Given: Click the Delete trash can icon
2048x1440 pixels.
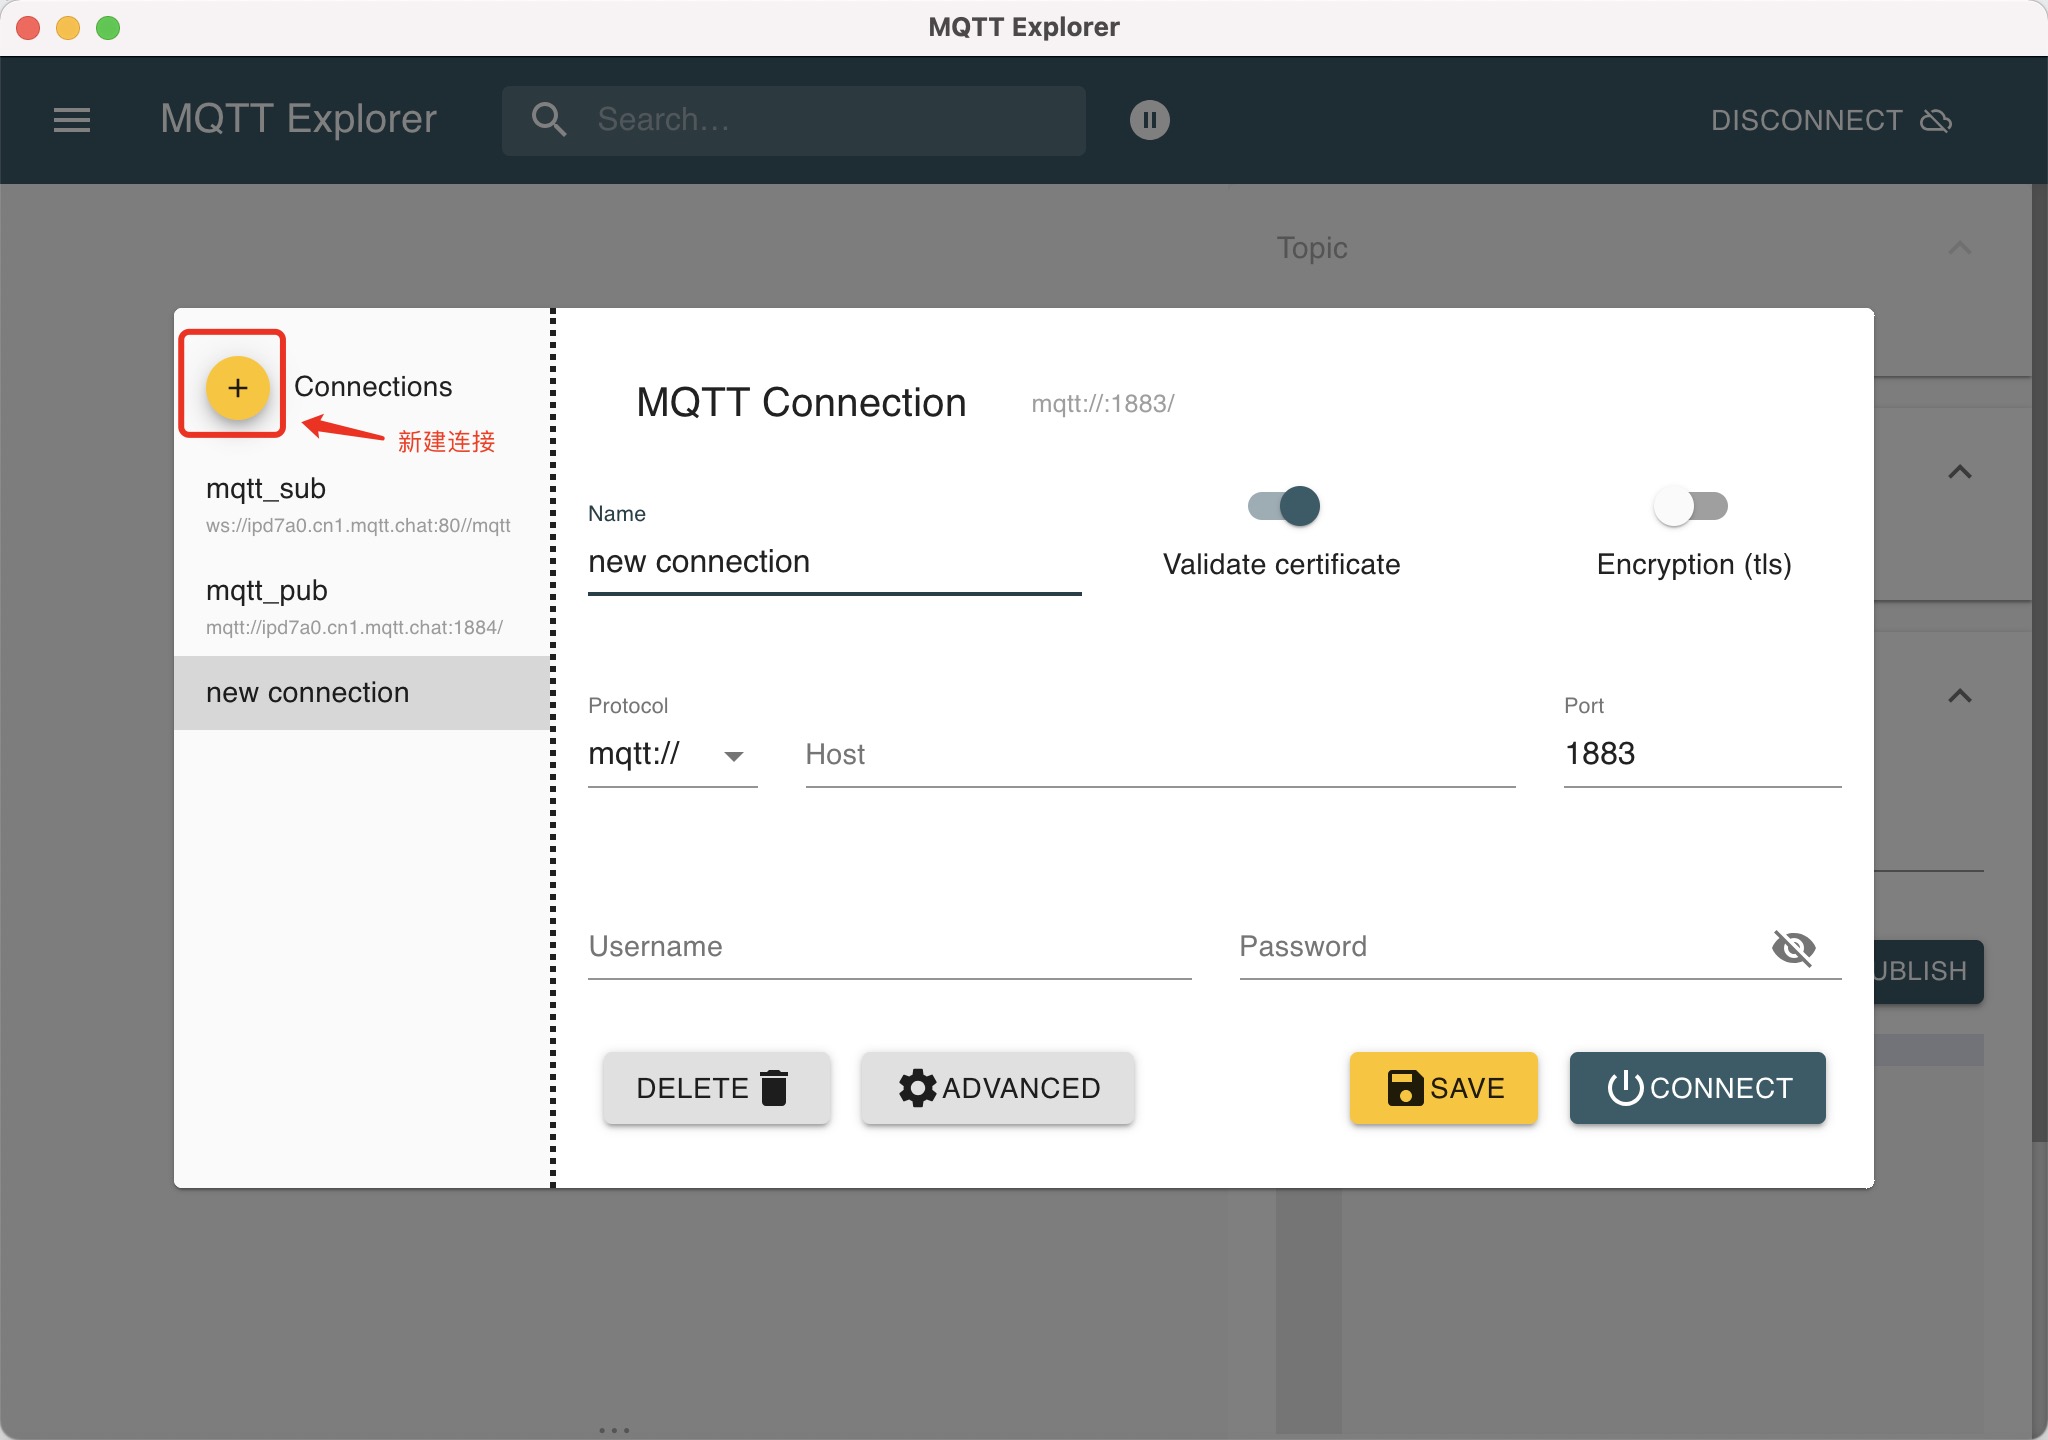Looking at the screenshot, I should click(774, 1087).
